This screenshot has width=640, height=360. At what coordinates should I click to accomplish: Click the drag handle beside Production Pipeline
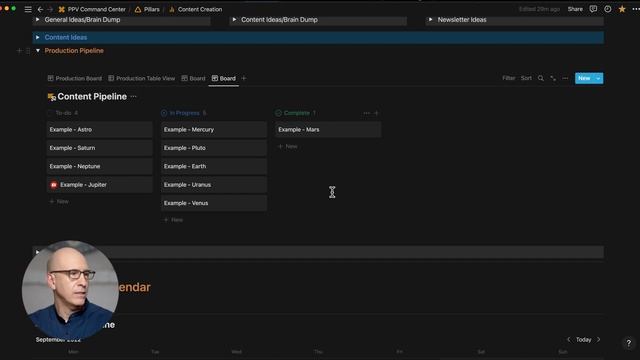[28, 51]
